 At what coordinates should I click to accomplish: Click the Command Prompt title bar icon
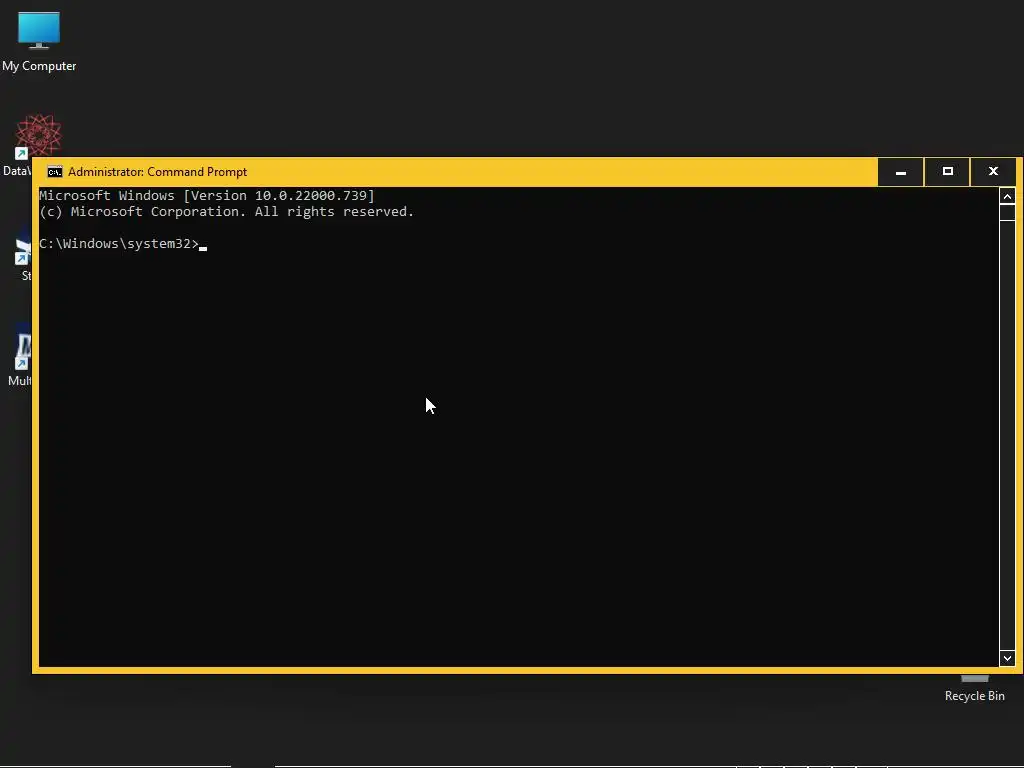coord(55,172)
